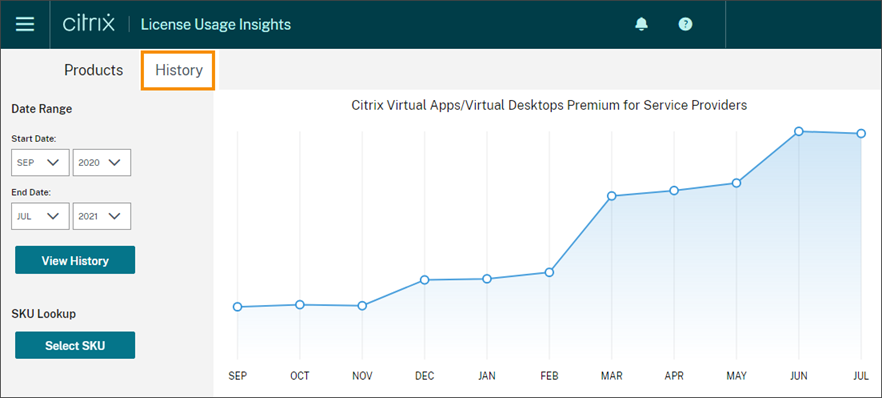Open the Start Date year dropdown (2020)
This screenshot has height=398, width=882.
click(102, 162)
